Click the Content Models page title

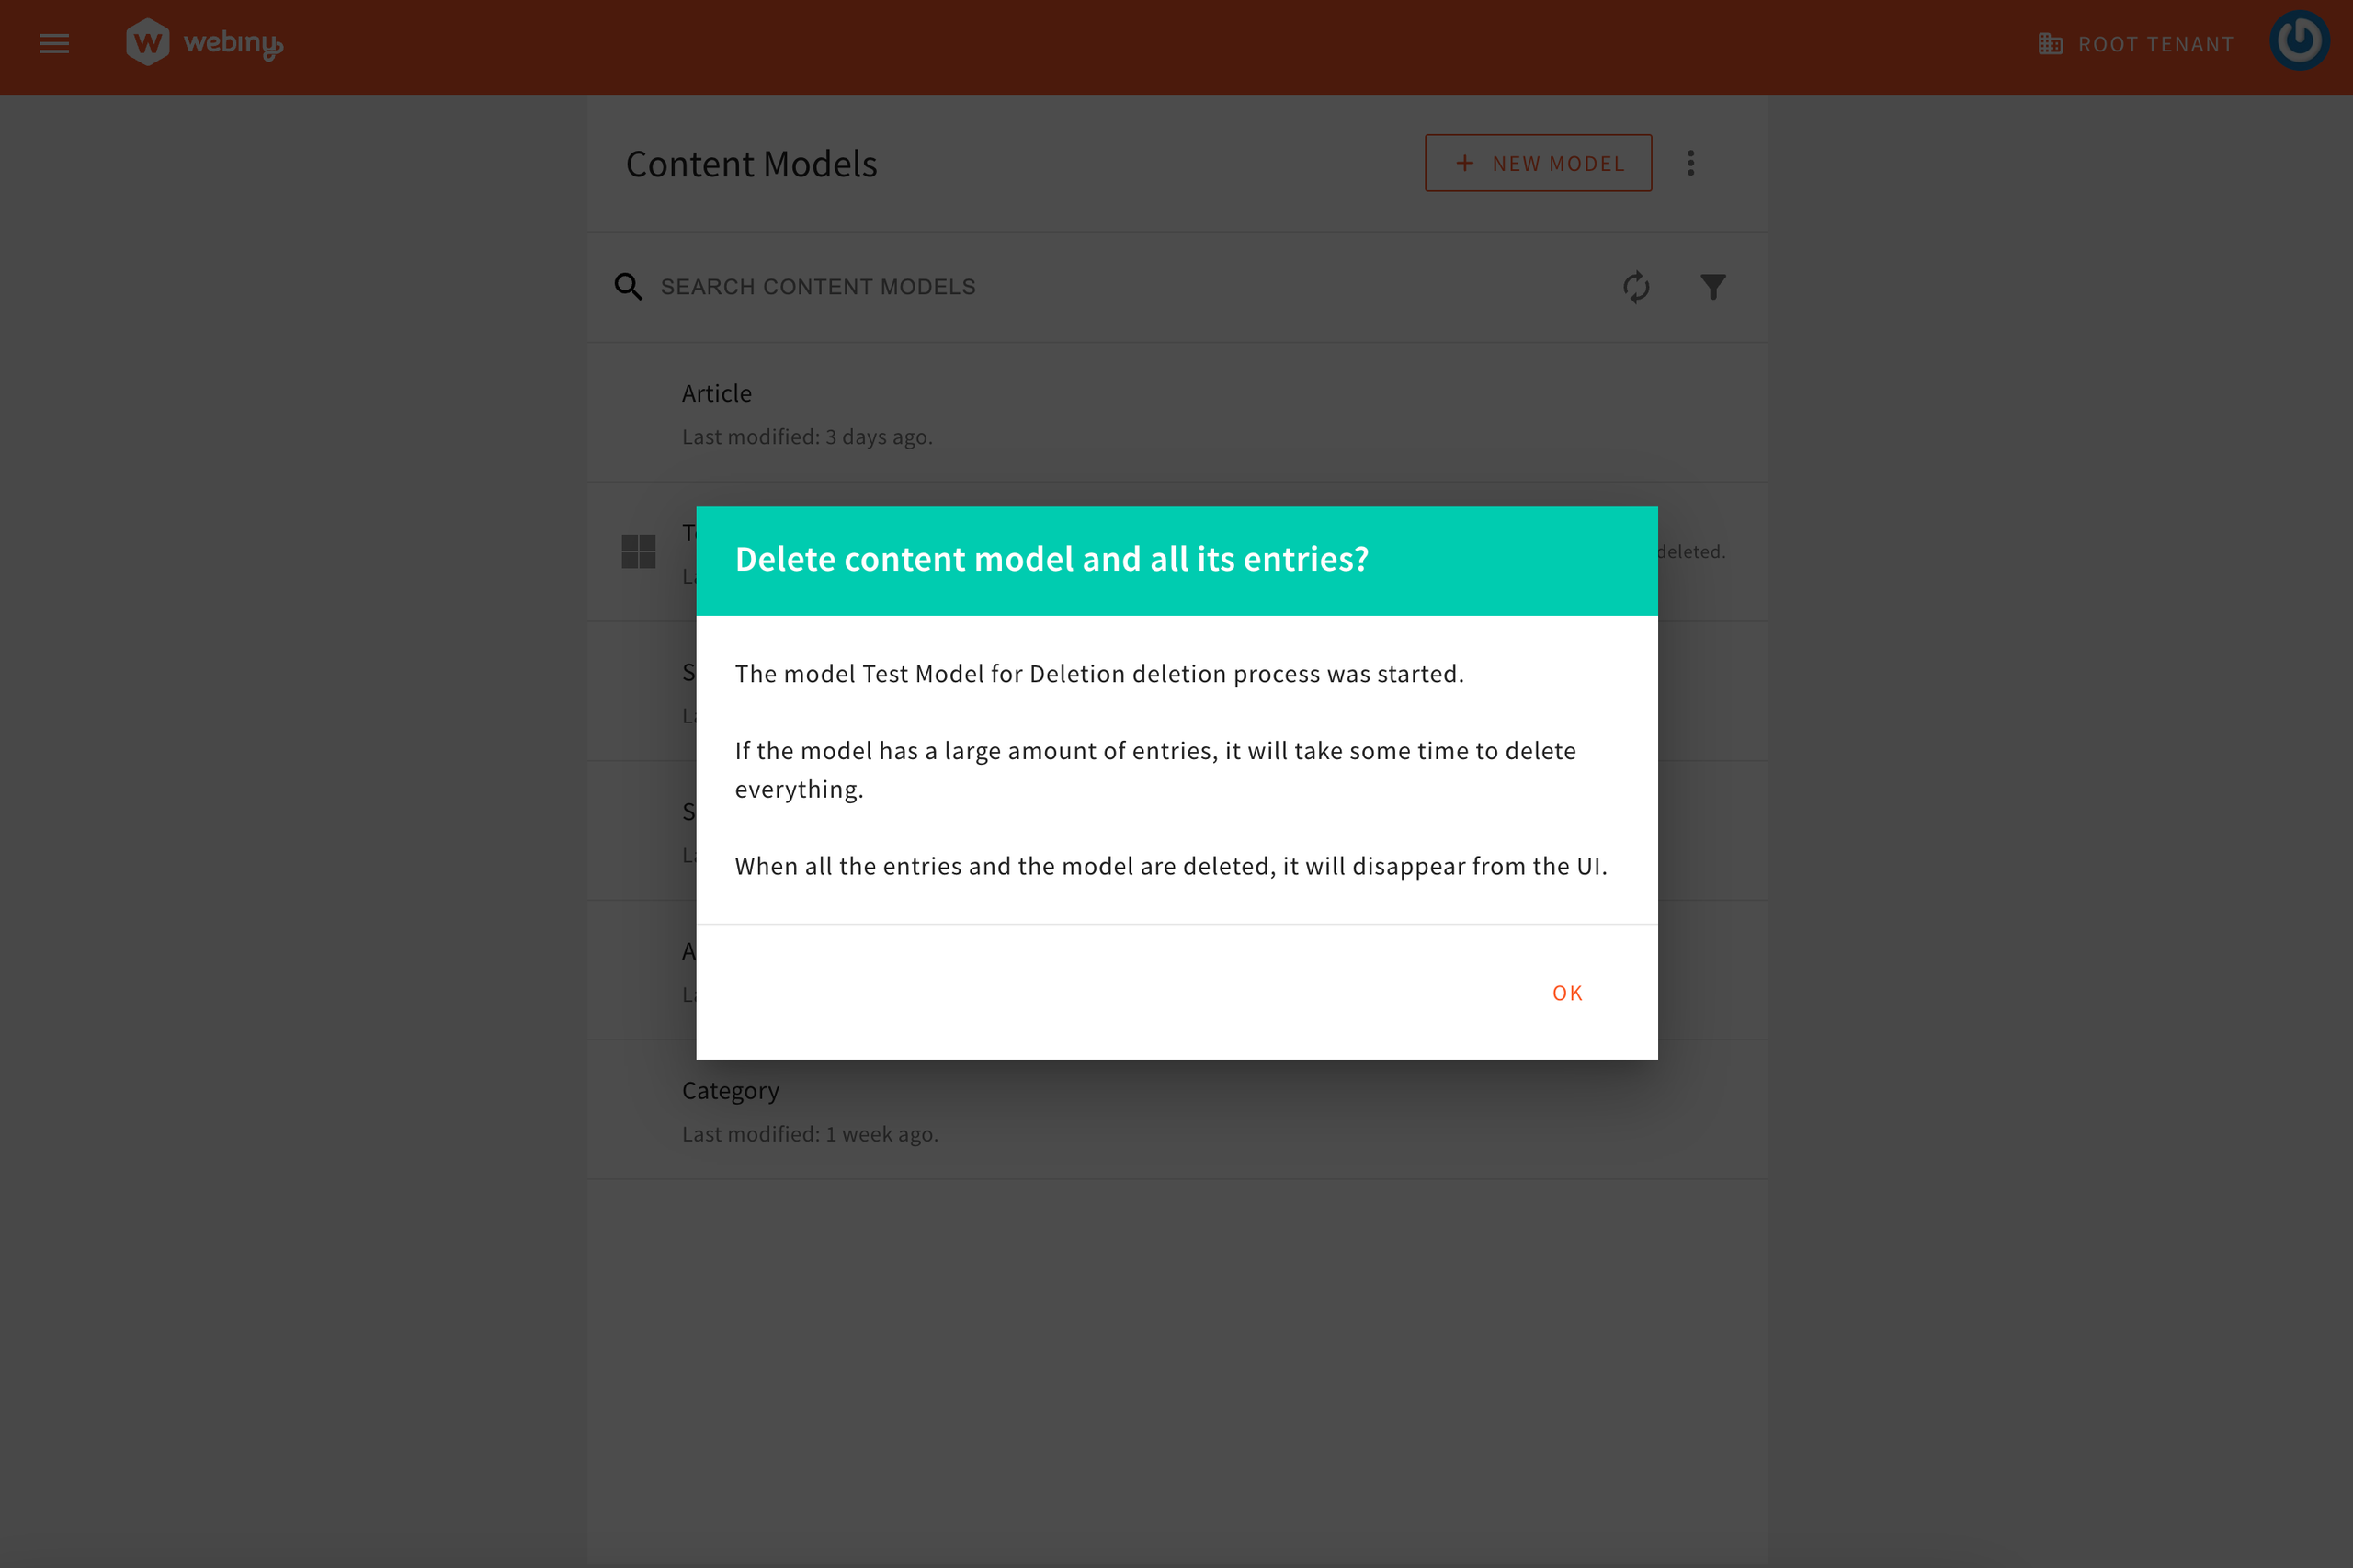click(x=751, y=163)
